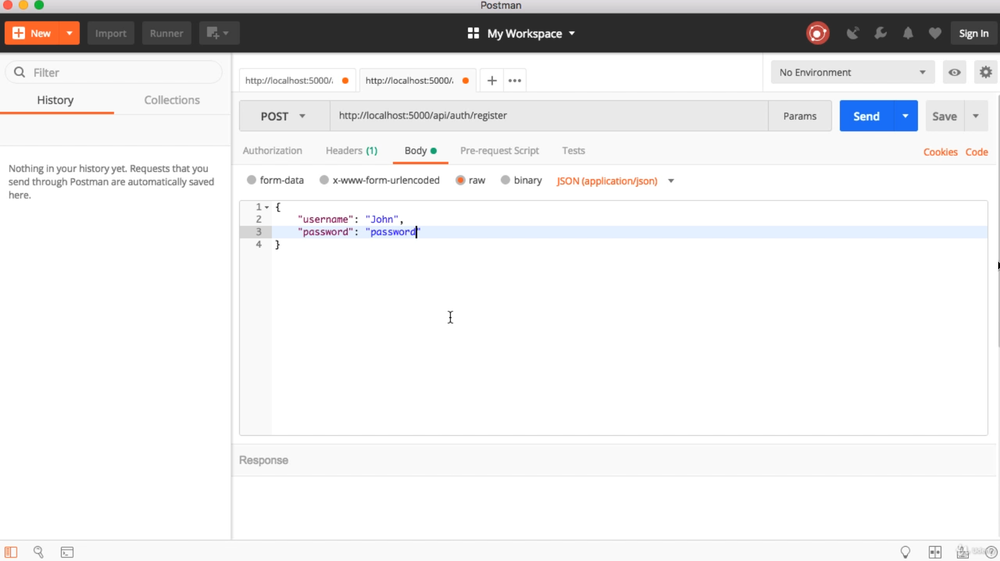Select the form-data radio button
This screenshot has height=561, width=1000.
pyautogui.click(x=252, y=180)
